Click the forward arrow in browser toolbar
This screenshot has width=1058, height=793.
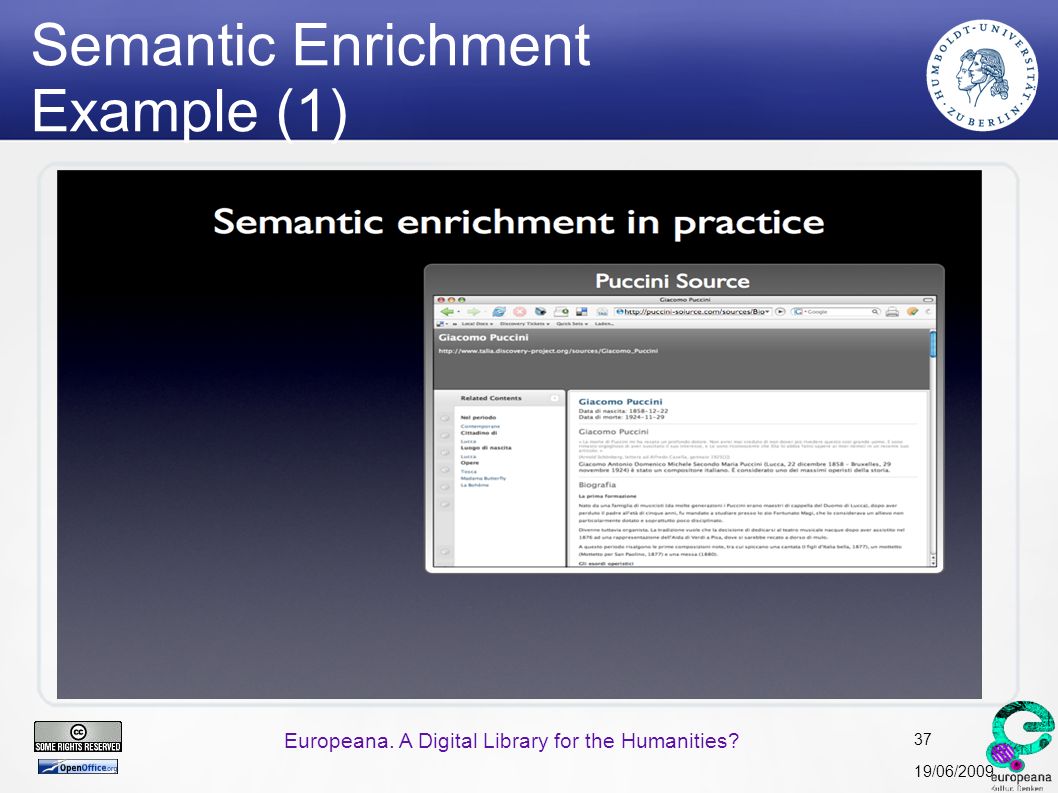[x=474, y=312]
